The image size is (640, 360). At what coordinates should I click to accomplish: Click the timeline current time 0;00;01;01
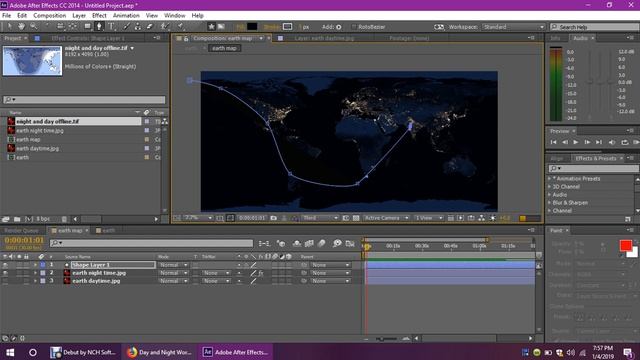[x=24, y=240]
